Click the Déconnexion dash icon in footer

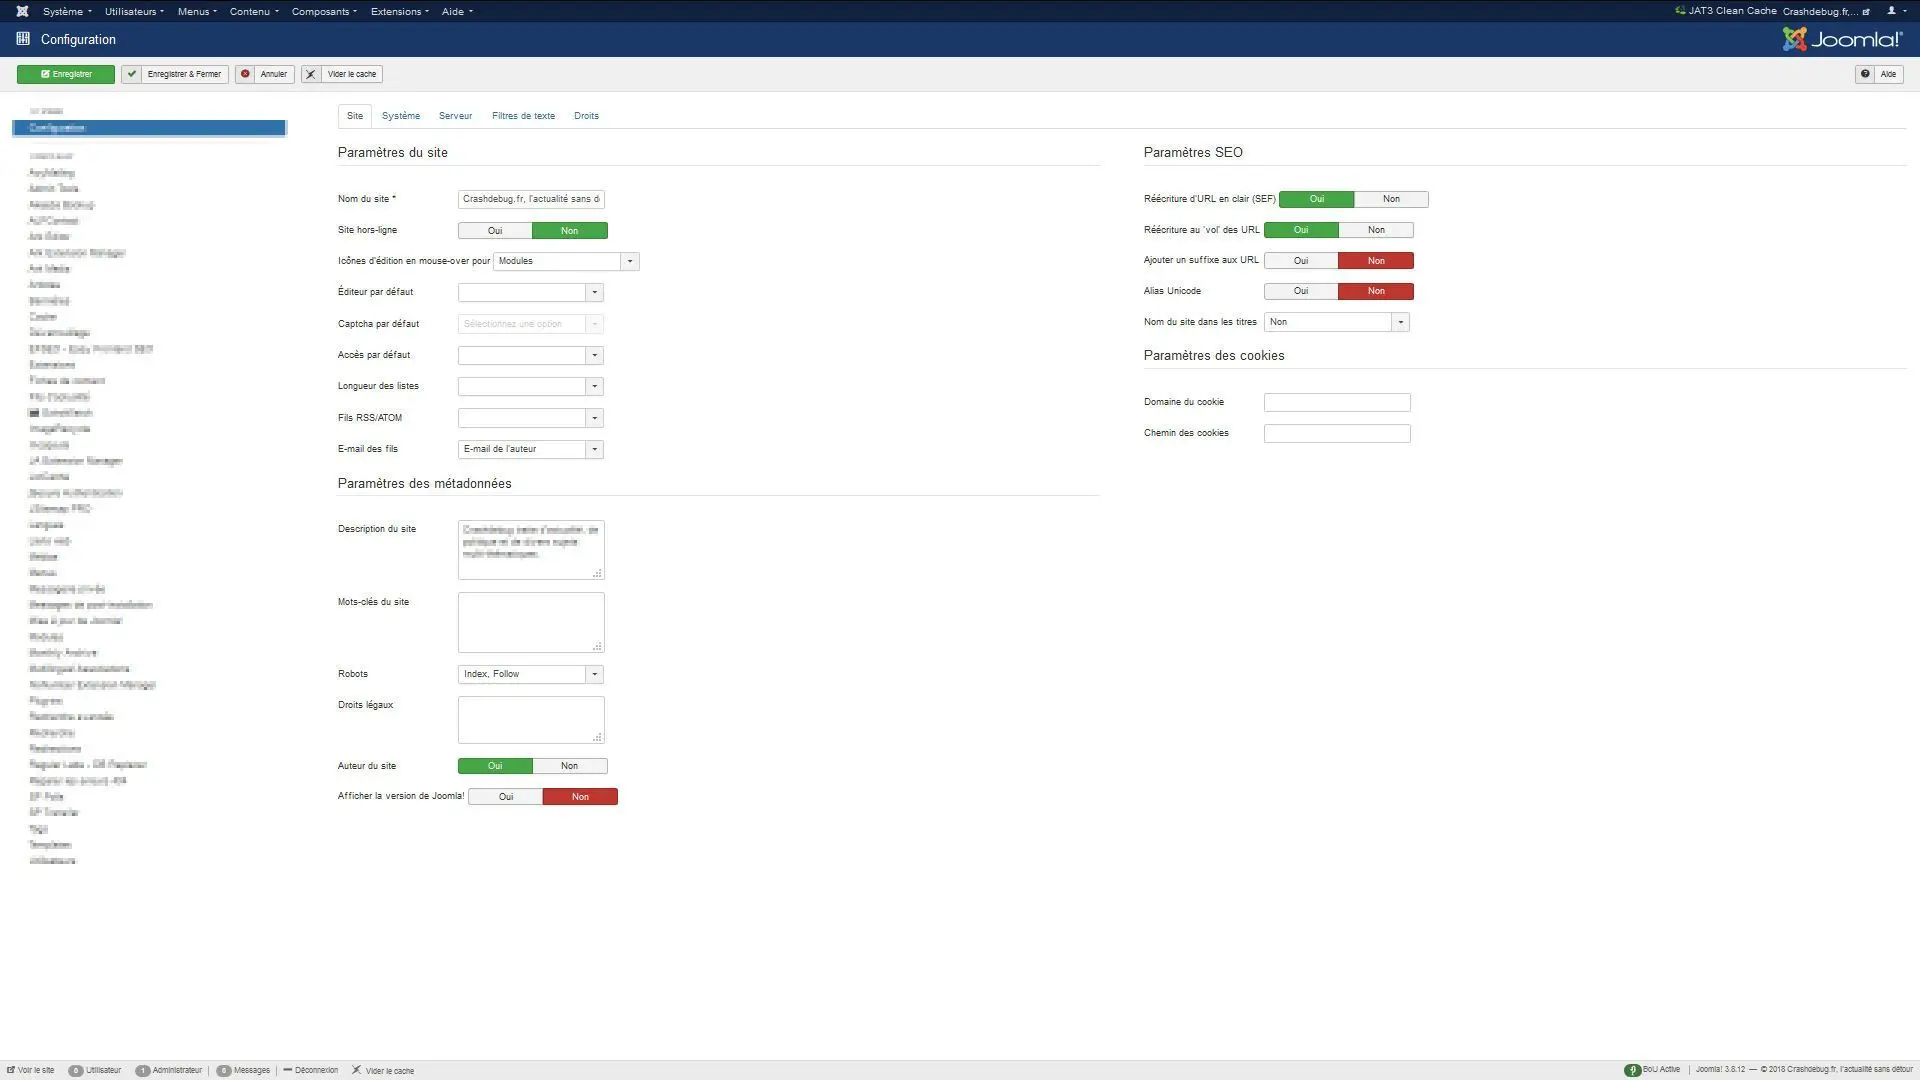click(287, 1070)
